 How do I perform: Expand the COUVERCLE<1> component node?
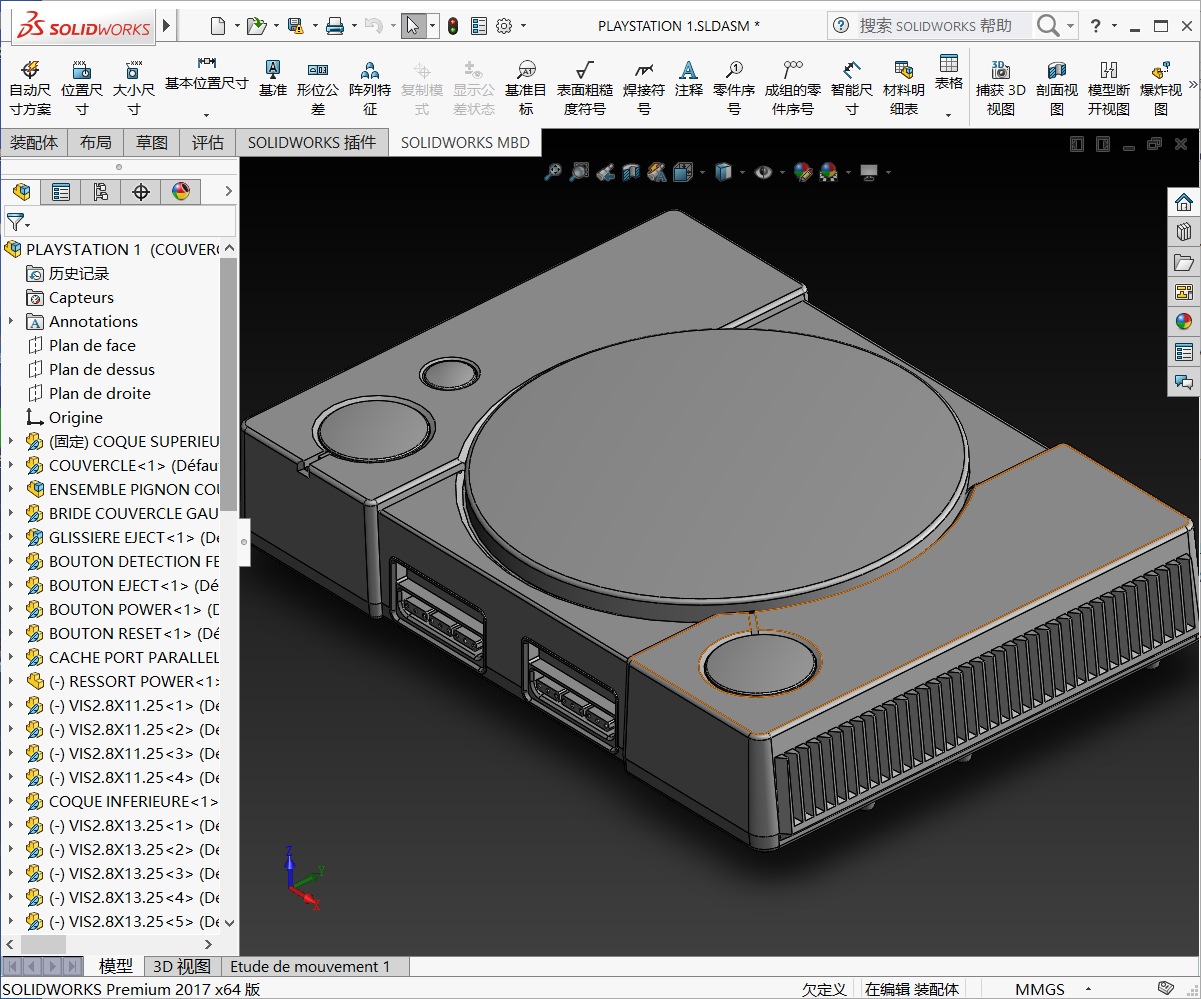[11, 465]
